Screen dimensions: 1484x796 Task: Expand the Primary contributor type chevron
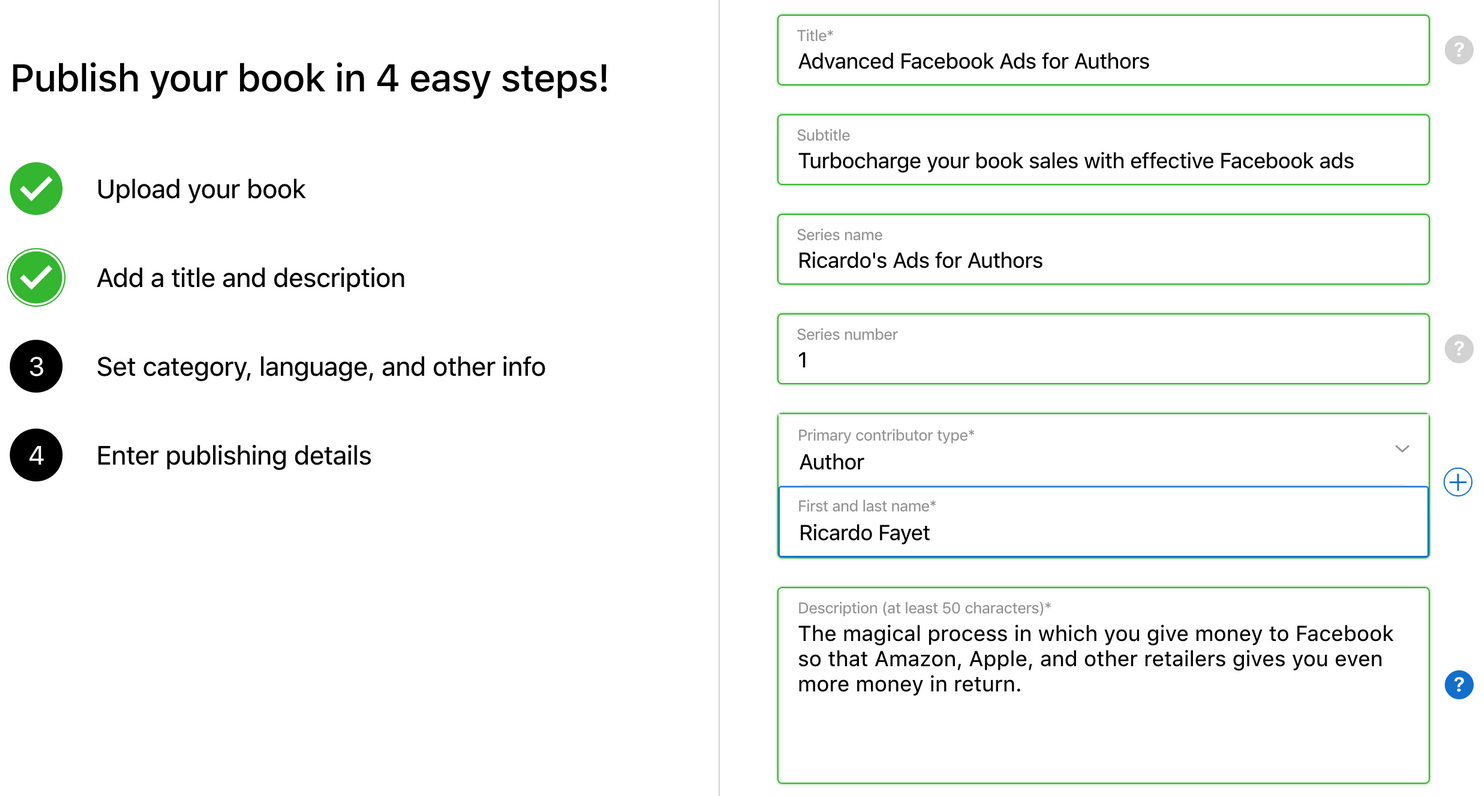[x=1402, y=449]
